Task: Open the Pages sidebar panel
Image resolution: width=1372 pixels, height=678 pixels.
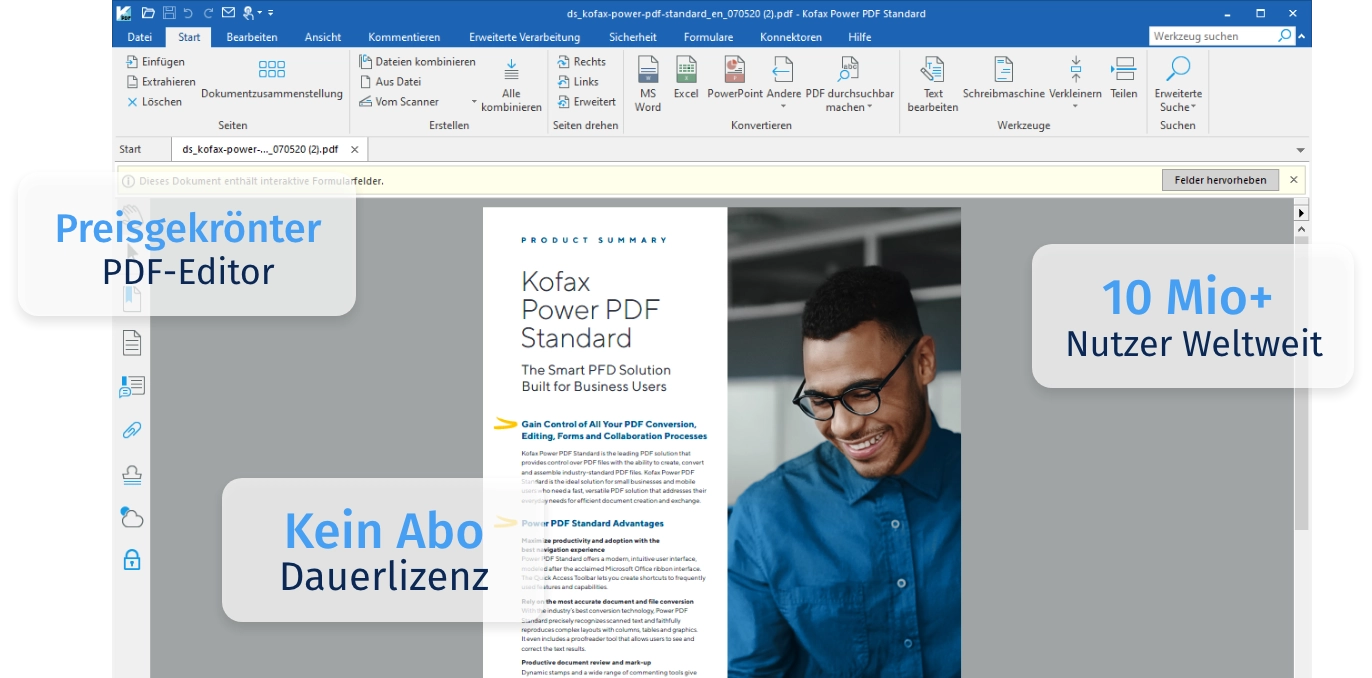Action: [132, 343]
